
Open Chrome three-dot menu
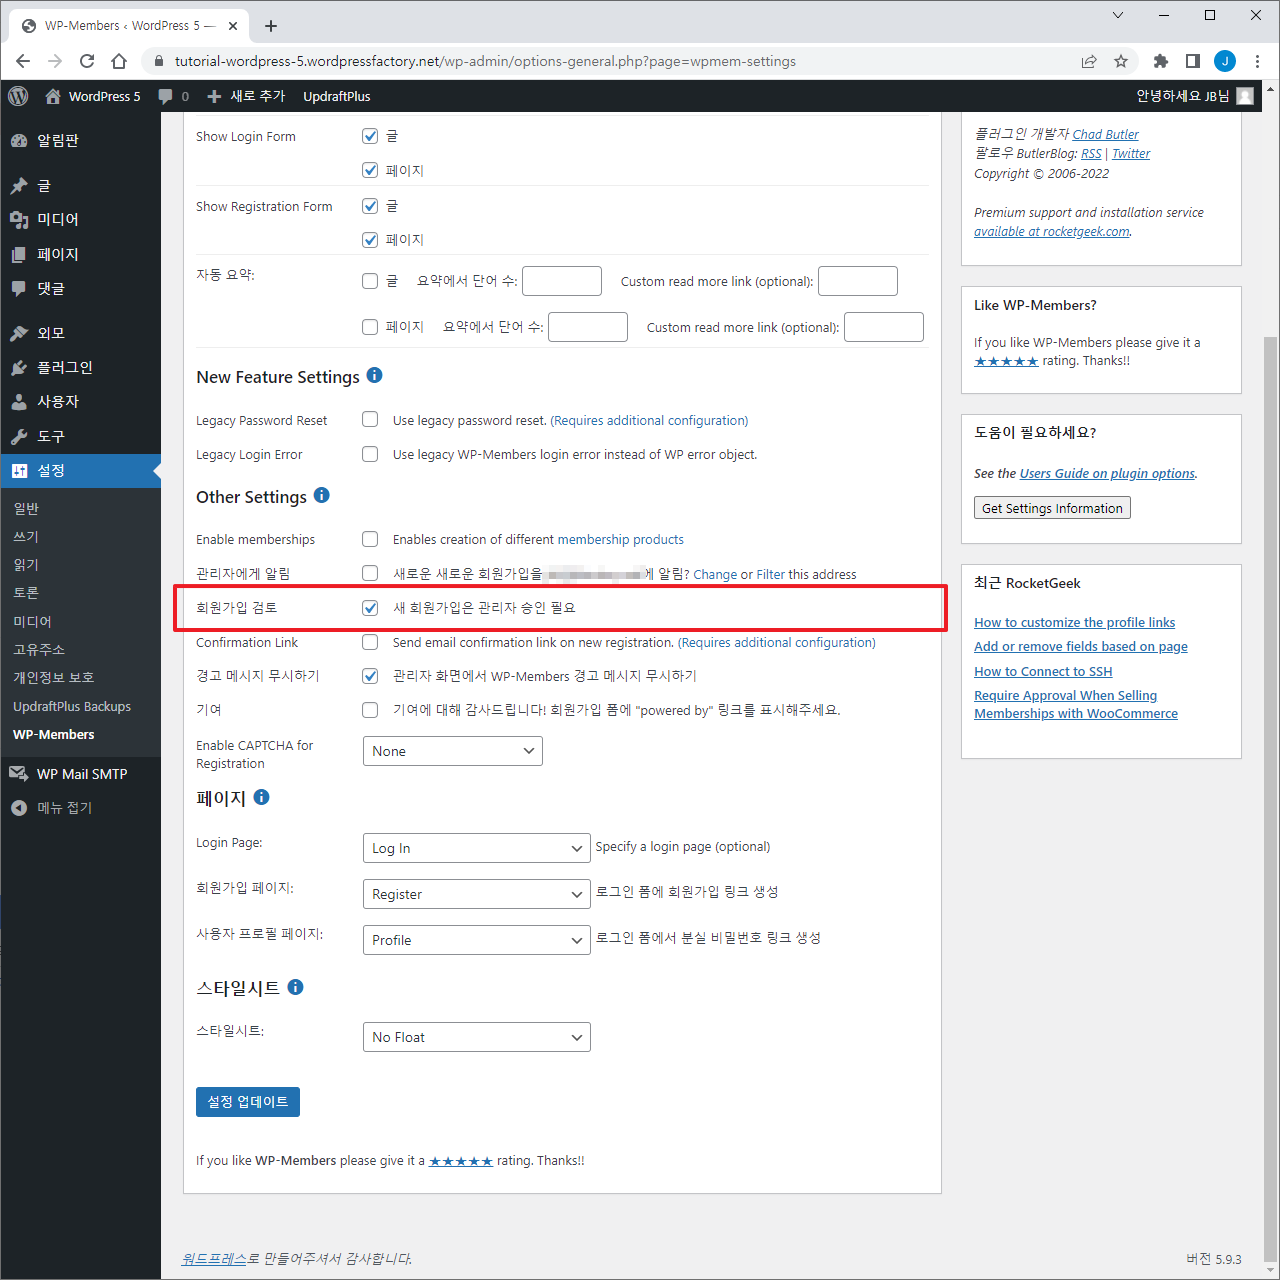pos(1257,61)
